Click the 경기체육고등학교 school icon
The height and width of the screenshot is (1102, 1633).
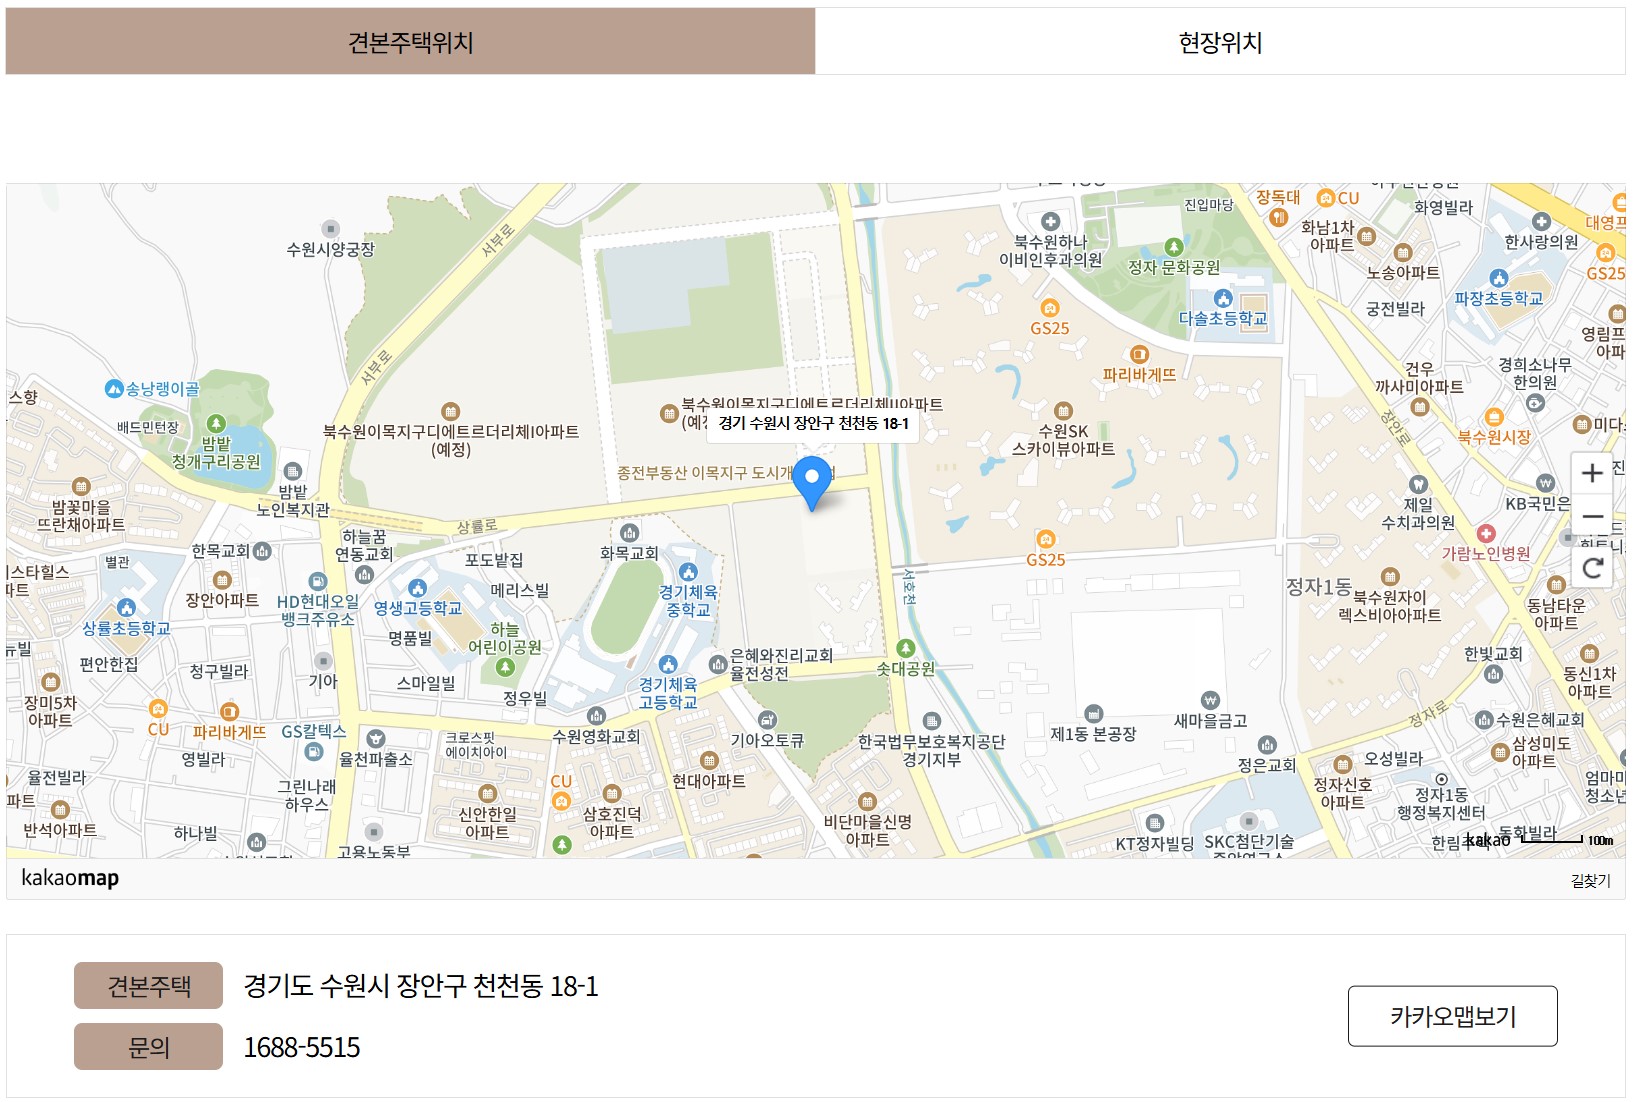pos(668,664)
